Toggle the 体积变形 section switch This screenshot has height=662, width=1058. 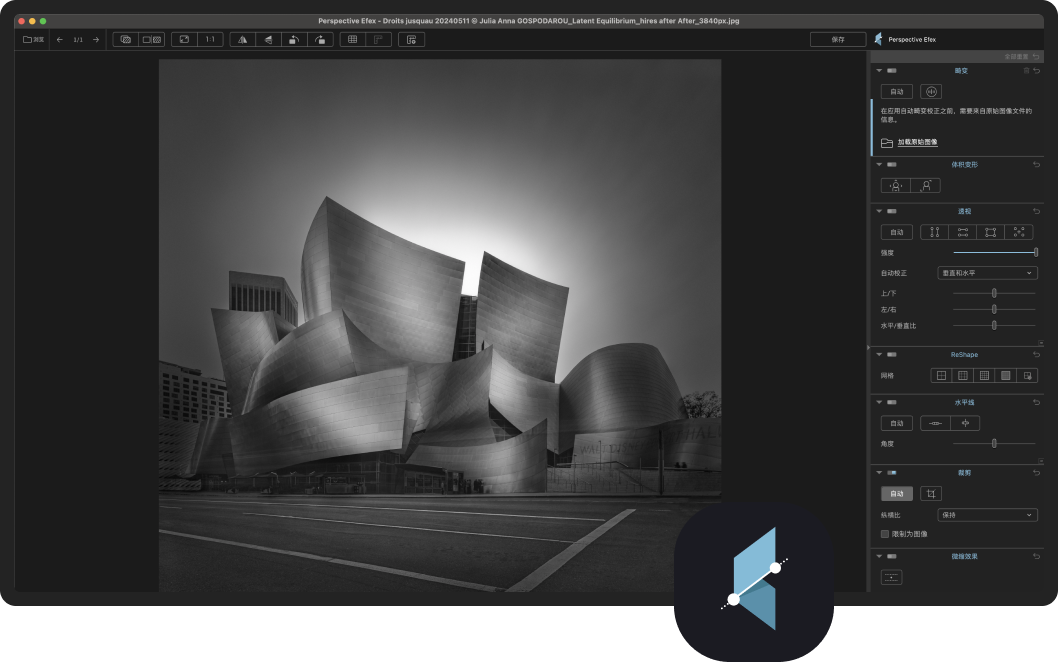(x=892, y=165)
